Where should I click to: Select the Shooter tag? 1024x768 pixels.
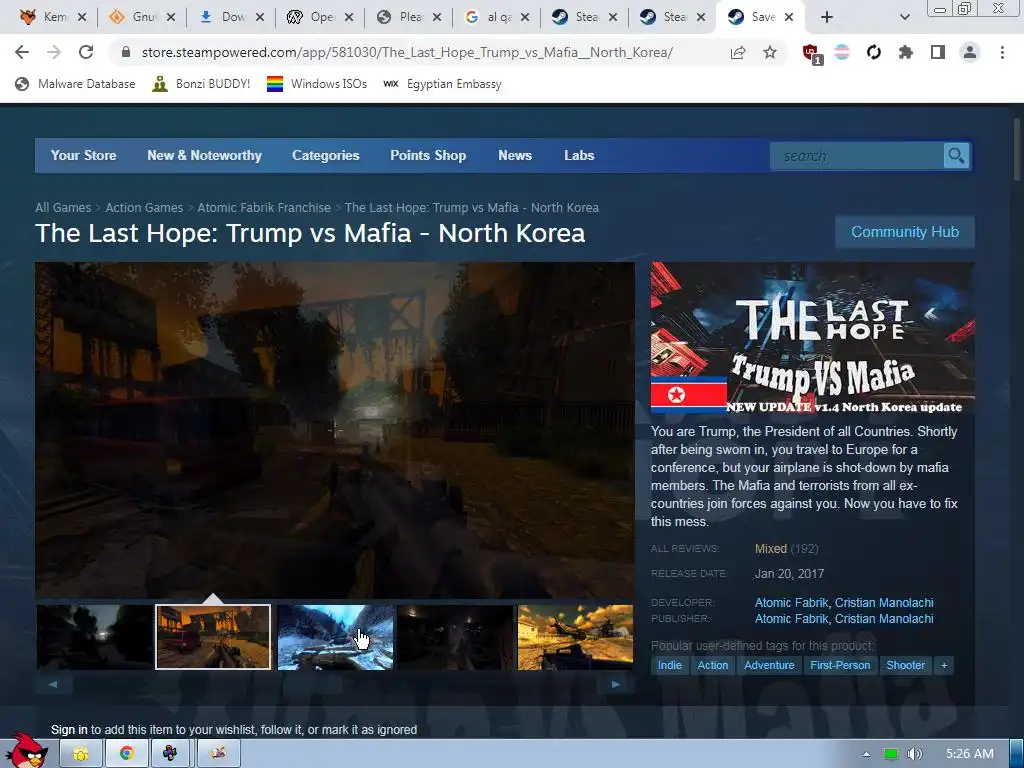click(x=905, y=665)
